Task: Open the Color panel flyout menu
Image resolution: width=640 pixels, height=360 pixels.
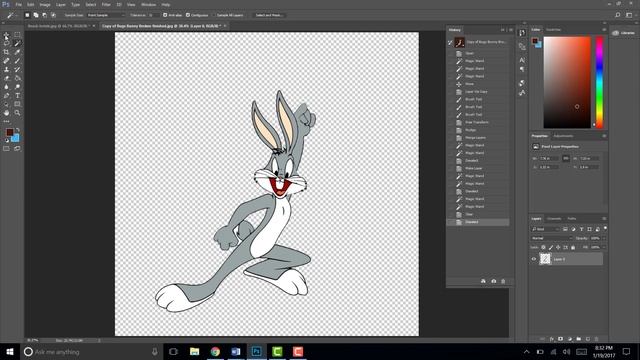Action: (604, 30)
